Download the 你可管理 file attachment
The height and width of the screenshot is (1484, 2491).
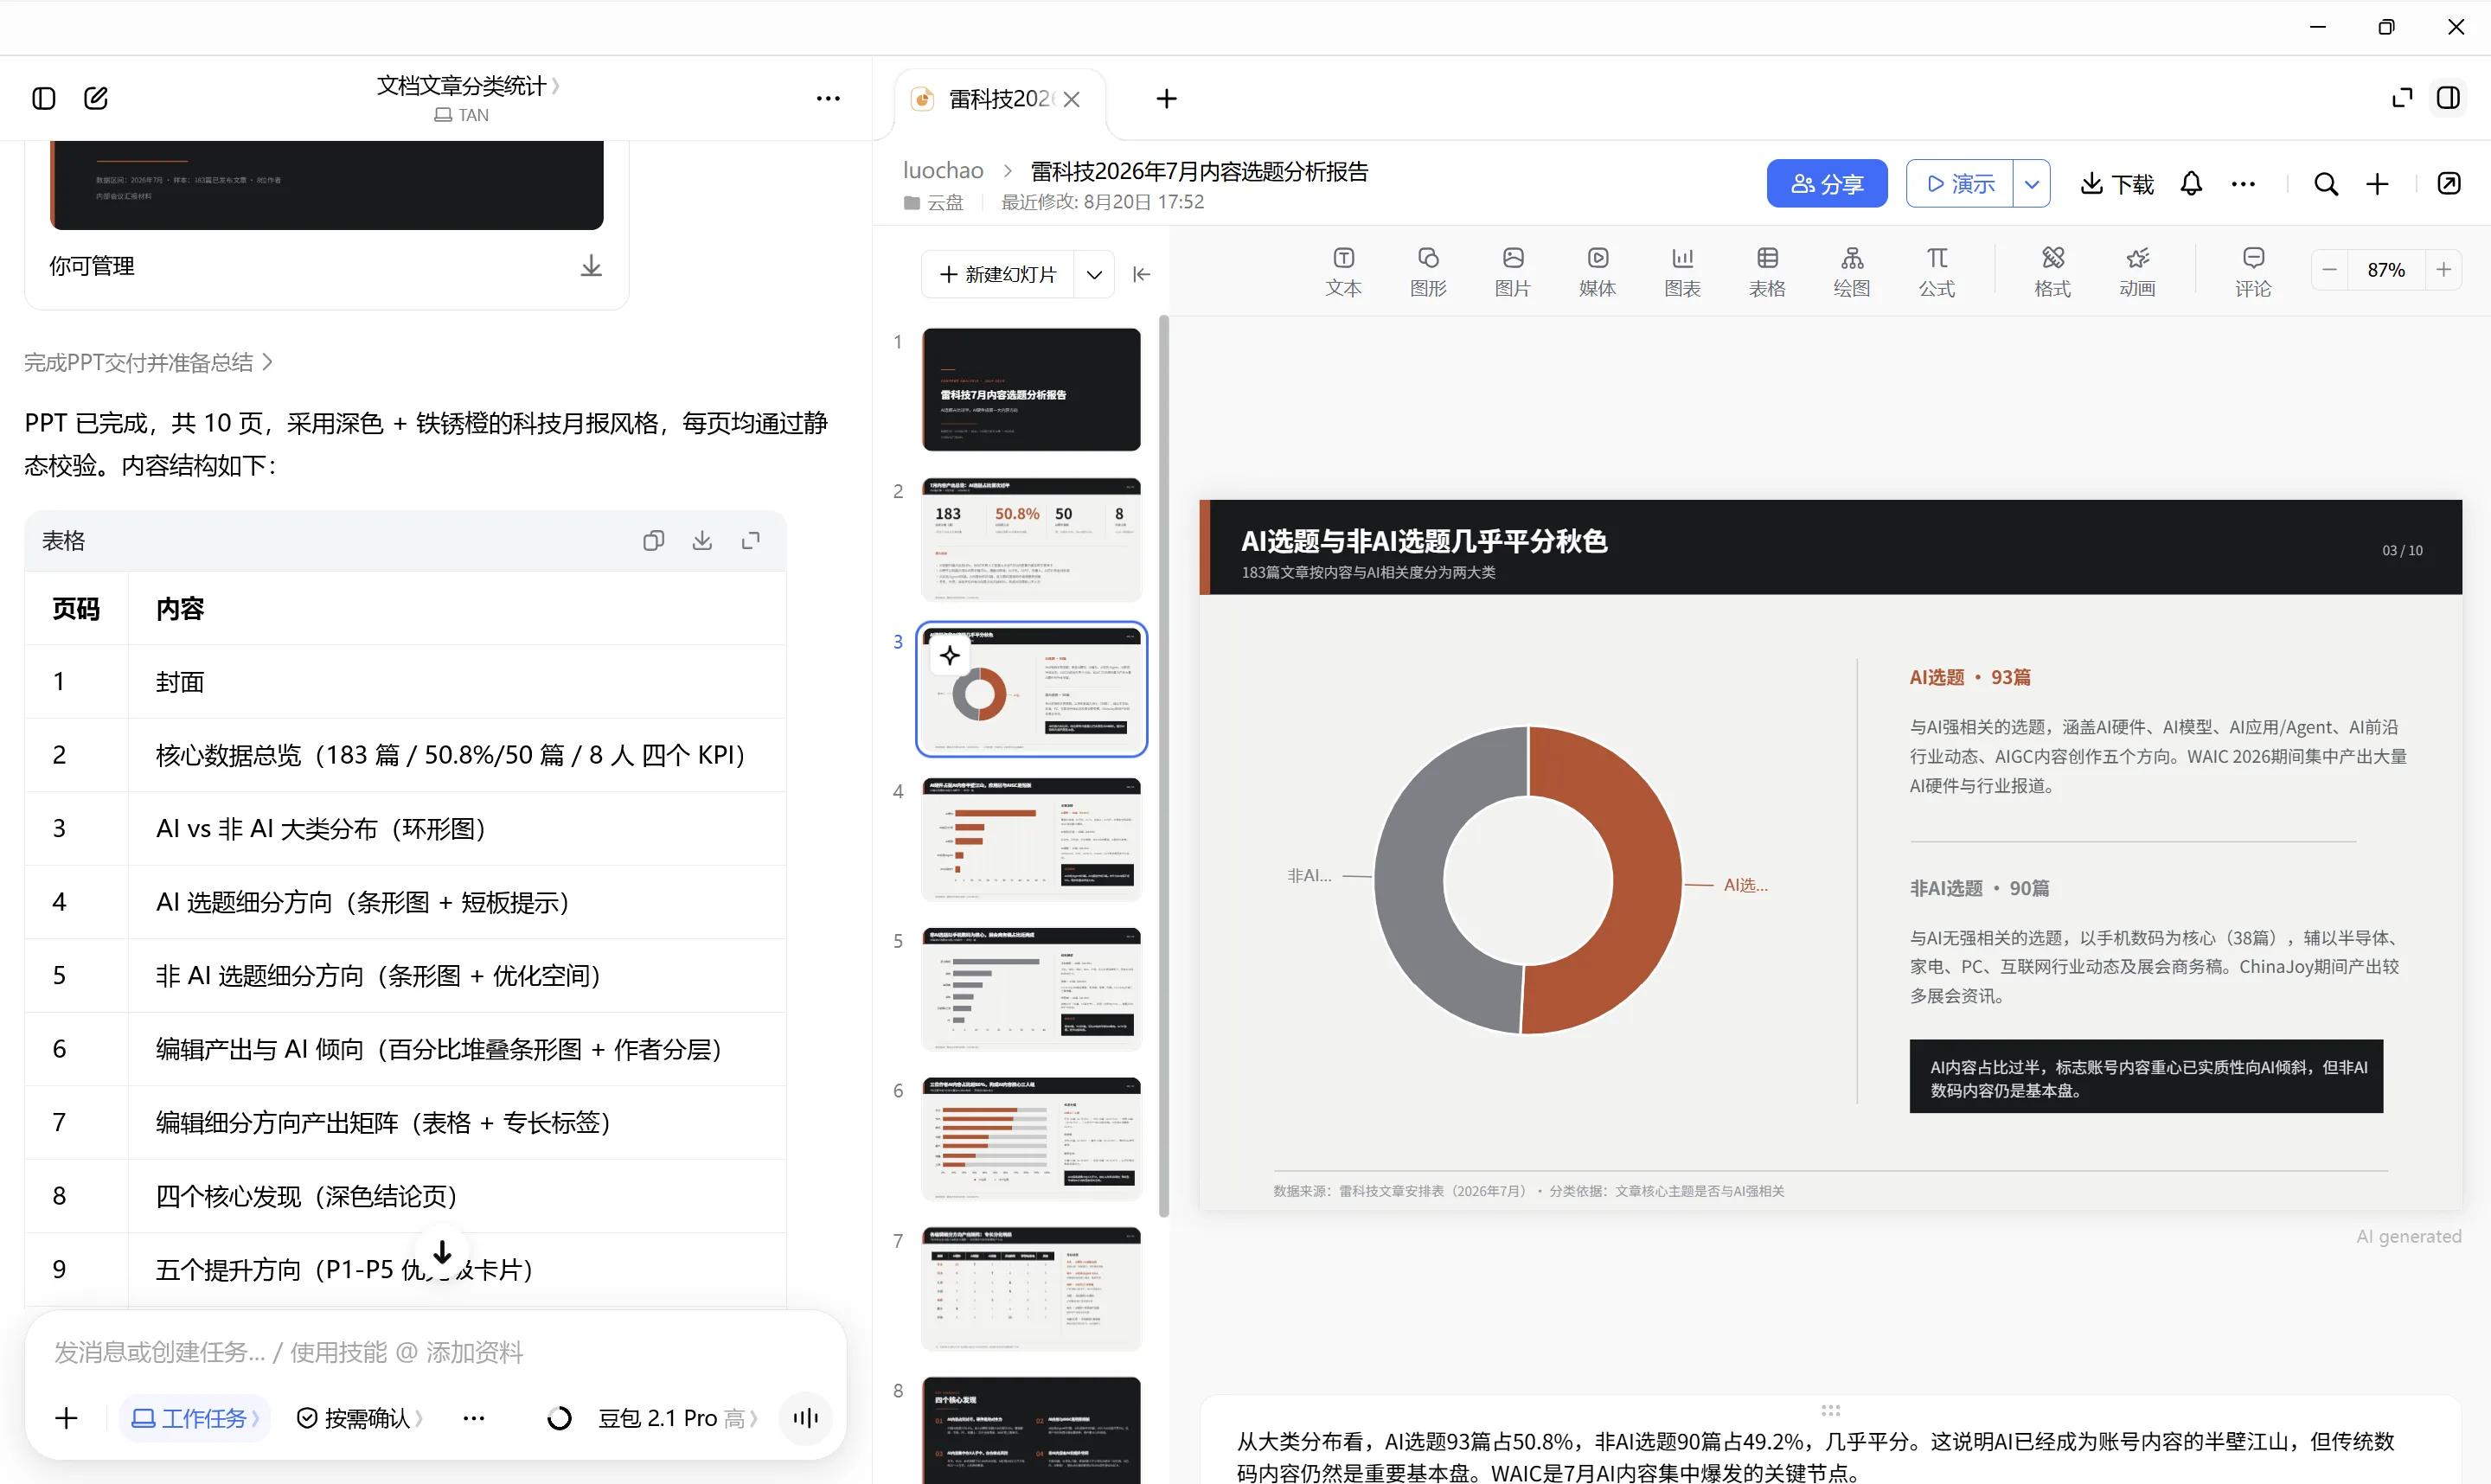tap(591, 266)
